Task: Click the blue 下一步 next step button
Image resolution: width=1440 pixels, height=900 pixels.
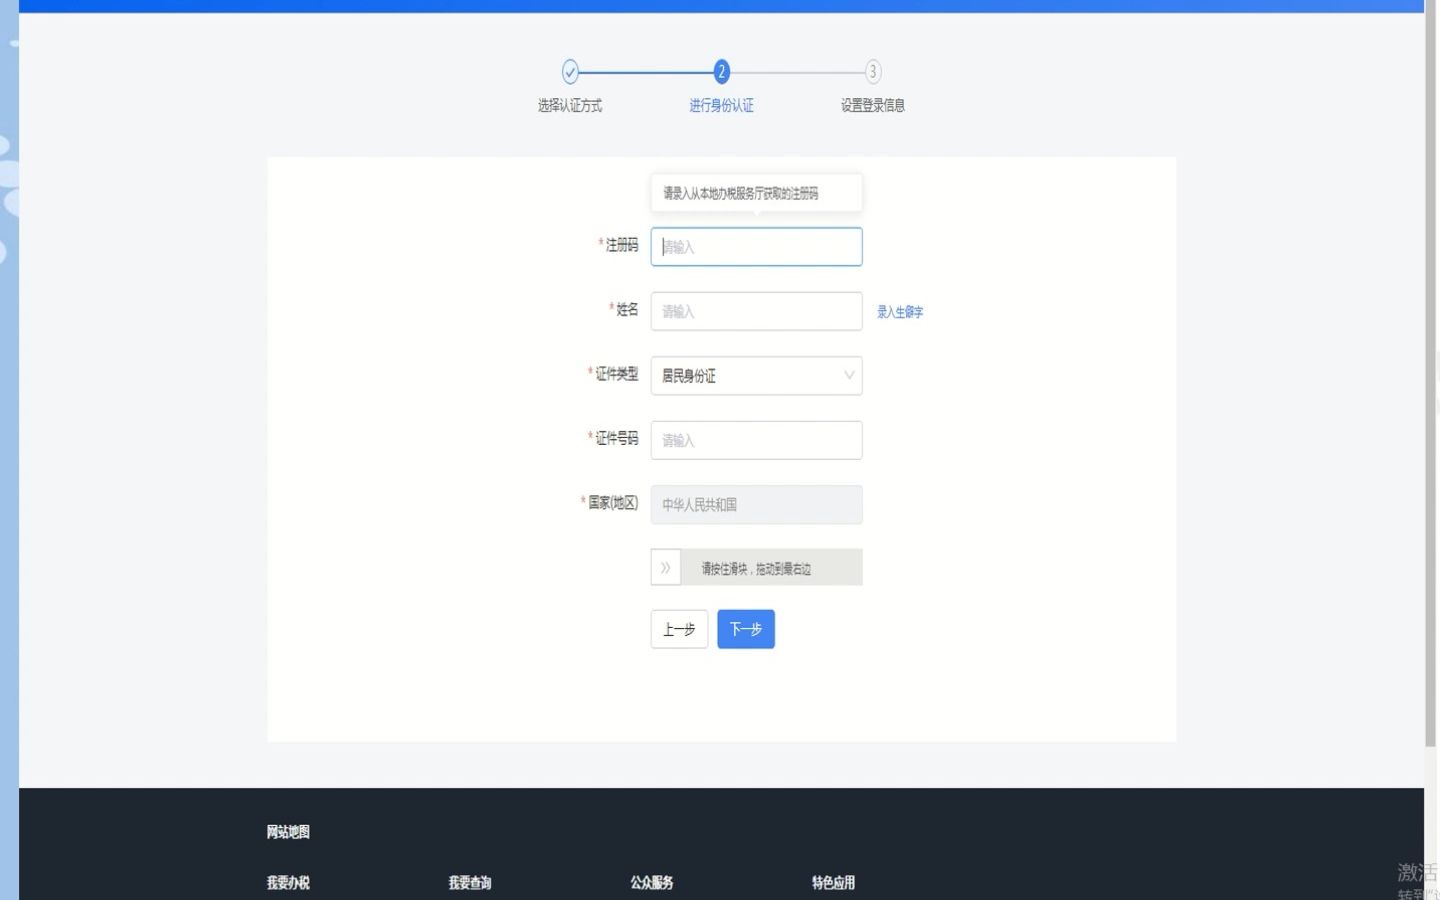Action: tap(746, 629)
